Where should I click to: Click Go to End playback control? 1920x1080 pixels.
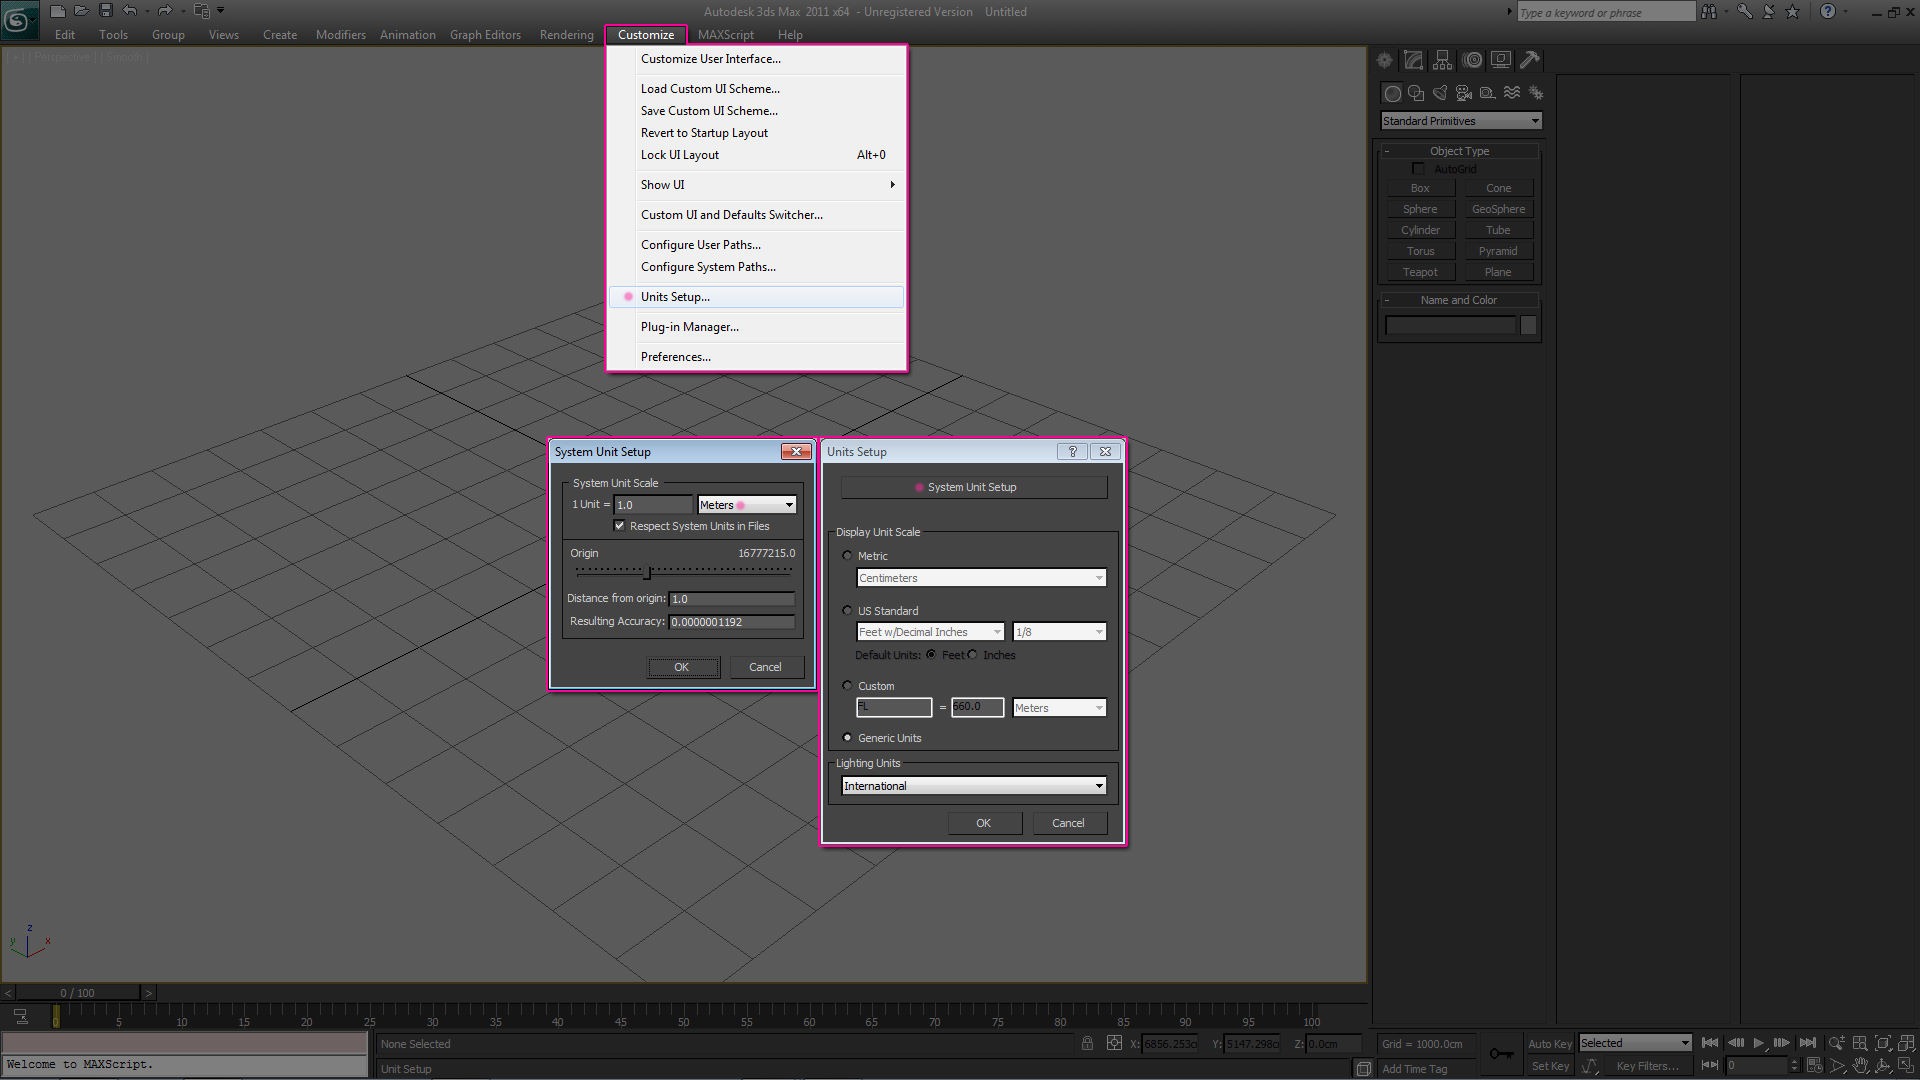coord(1808,1043)
